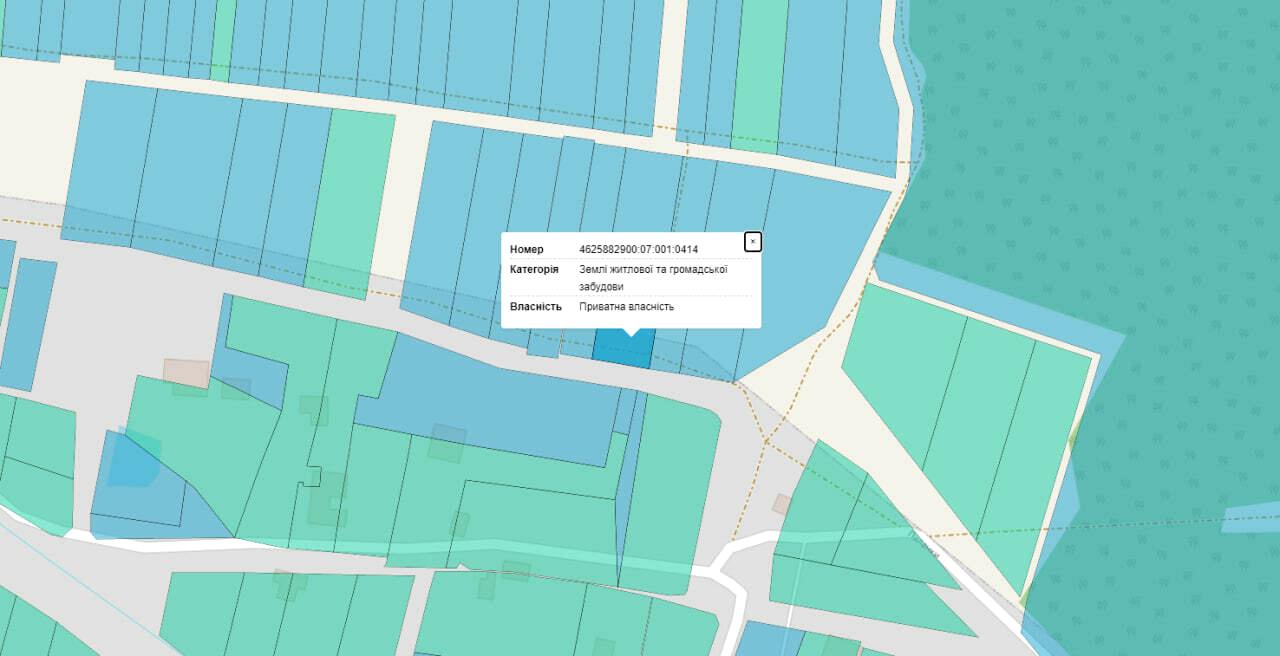Screen dimensions: 1280x656
Task: Click small tan building near path junction
Action: pos(781,504)
